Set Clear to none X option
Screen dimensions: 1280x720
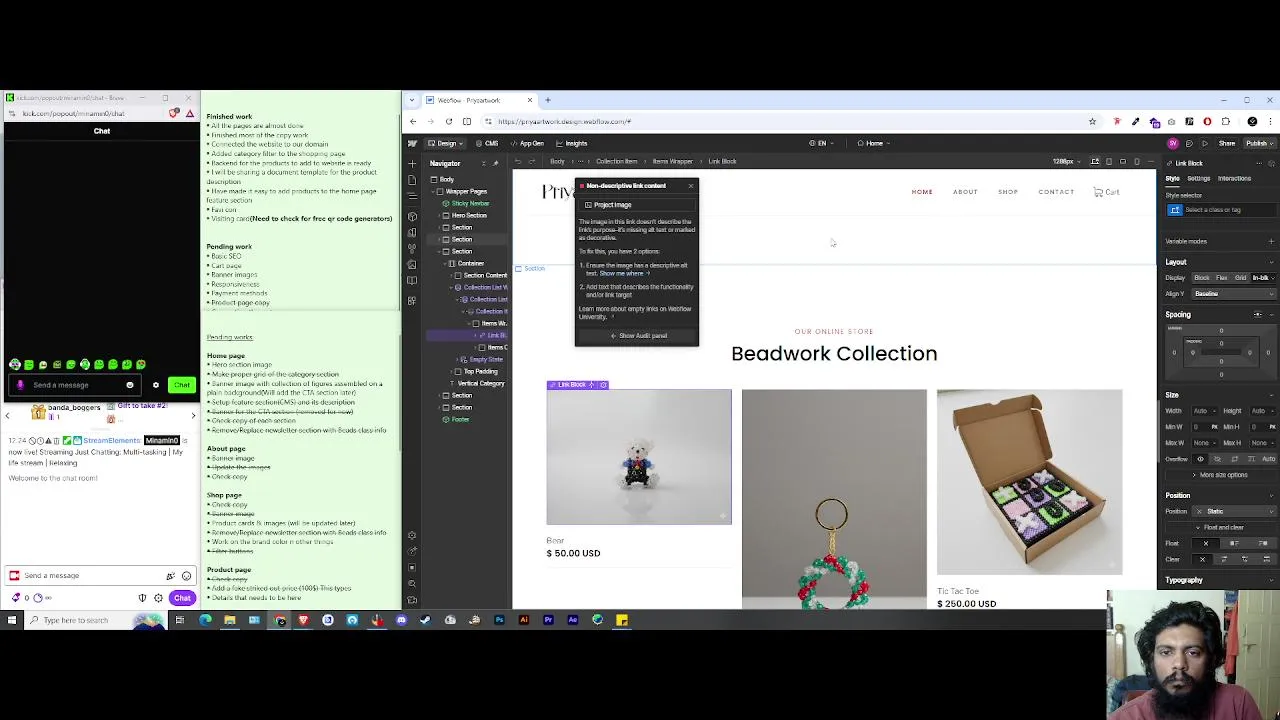pyautogui.click(x=1202, y=559)
